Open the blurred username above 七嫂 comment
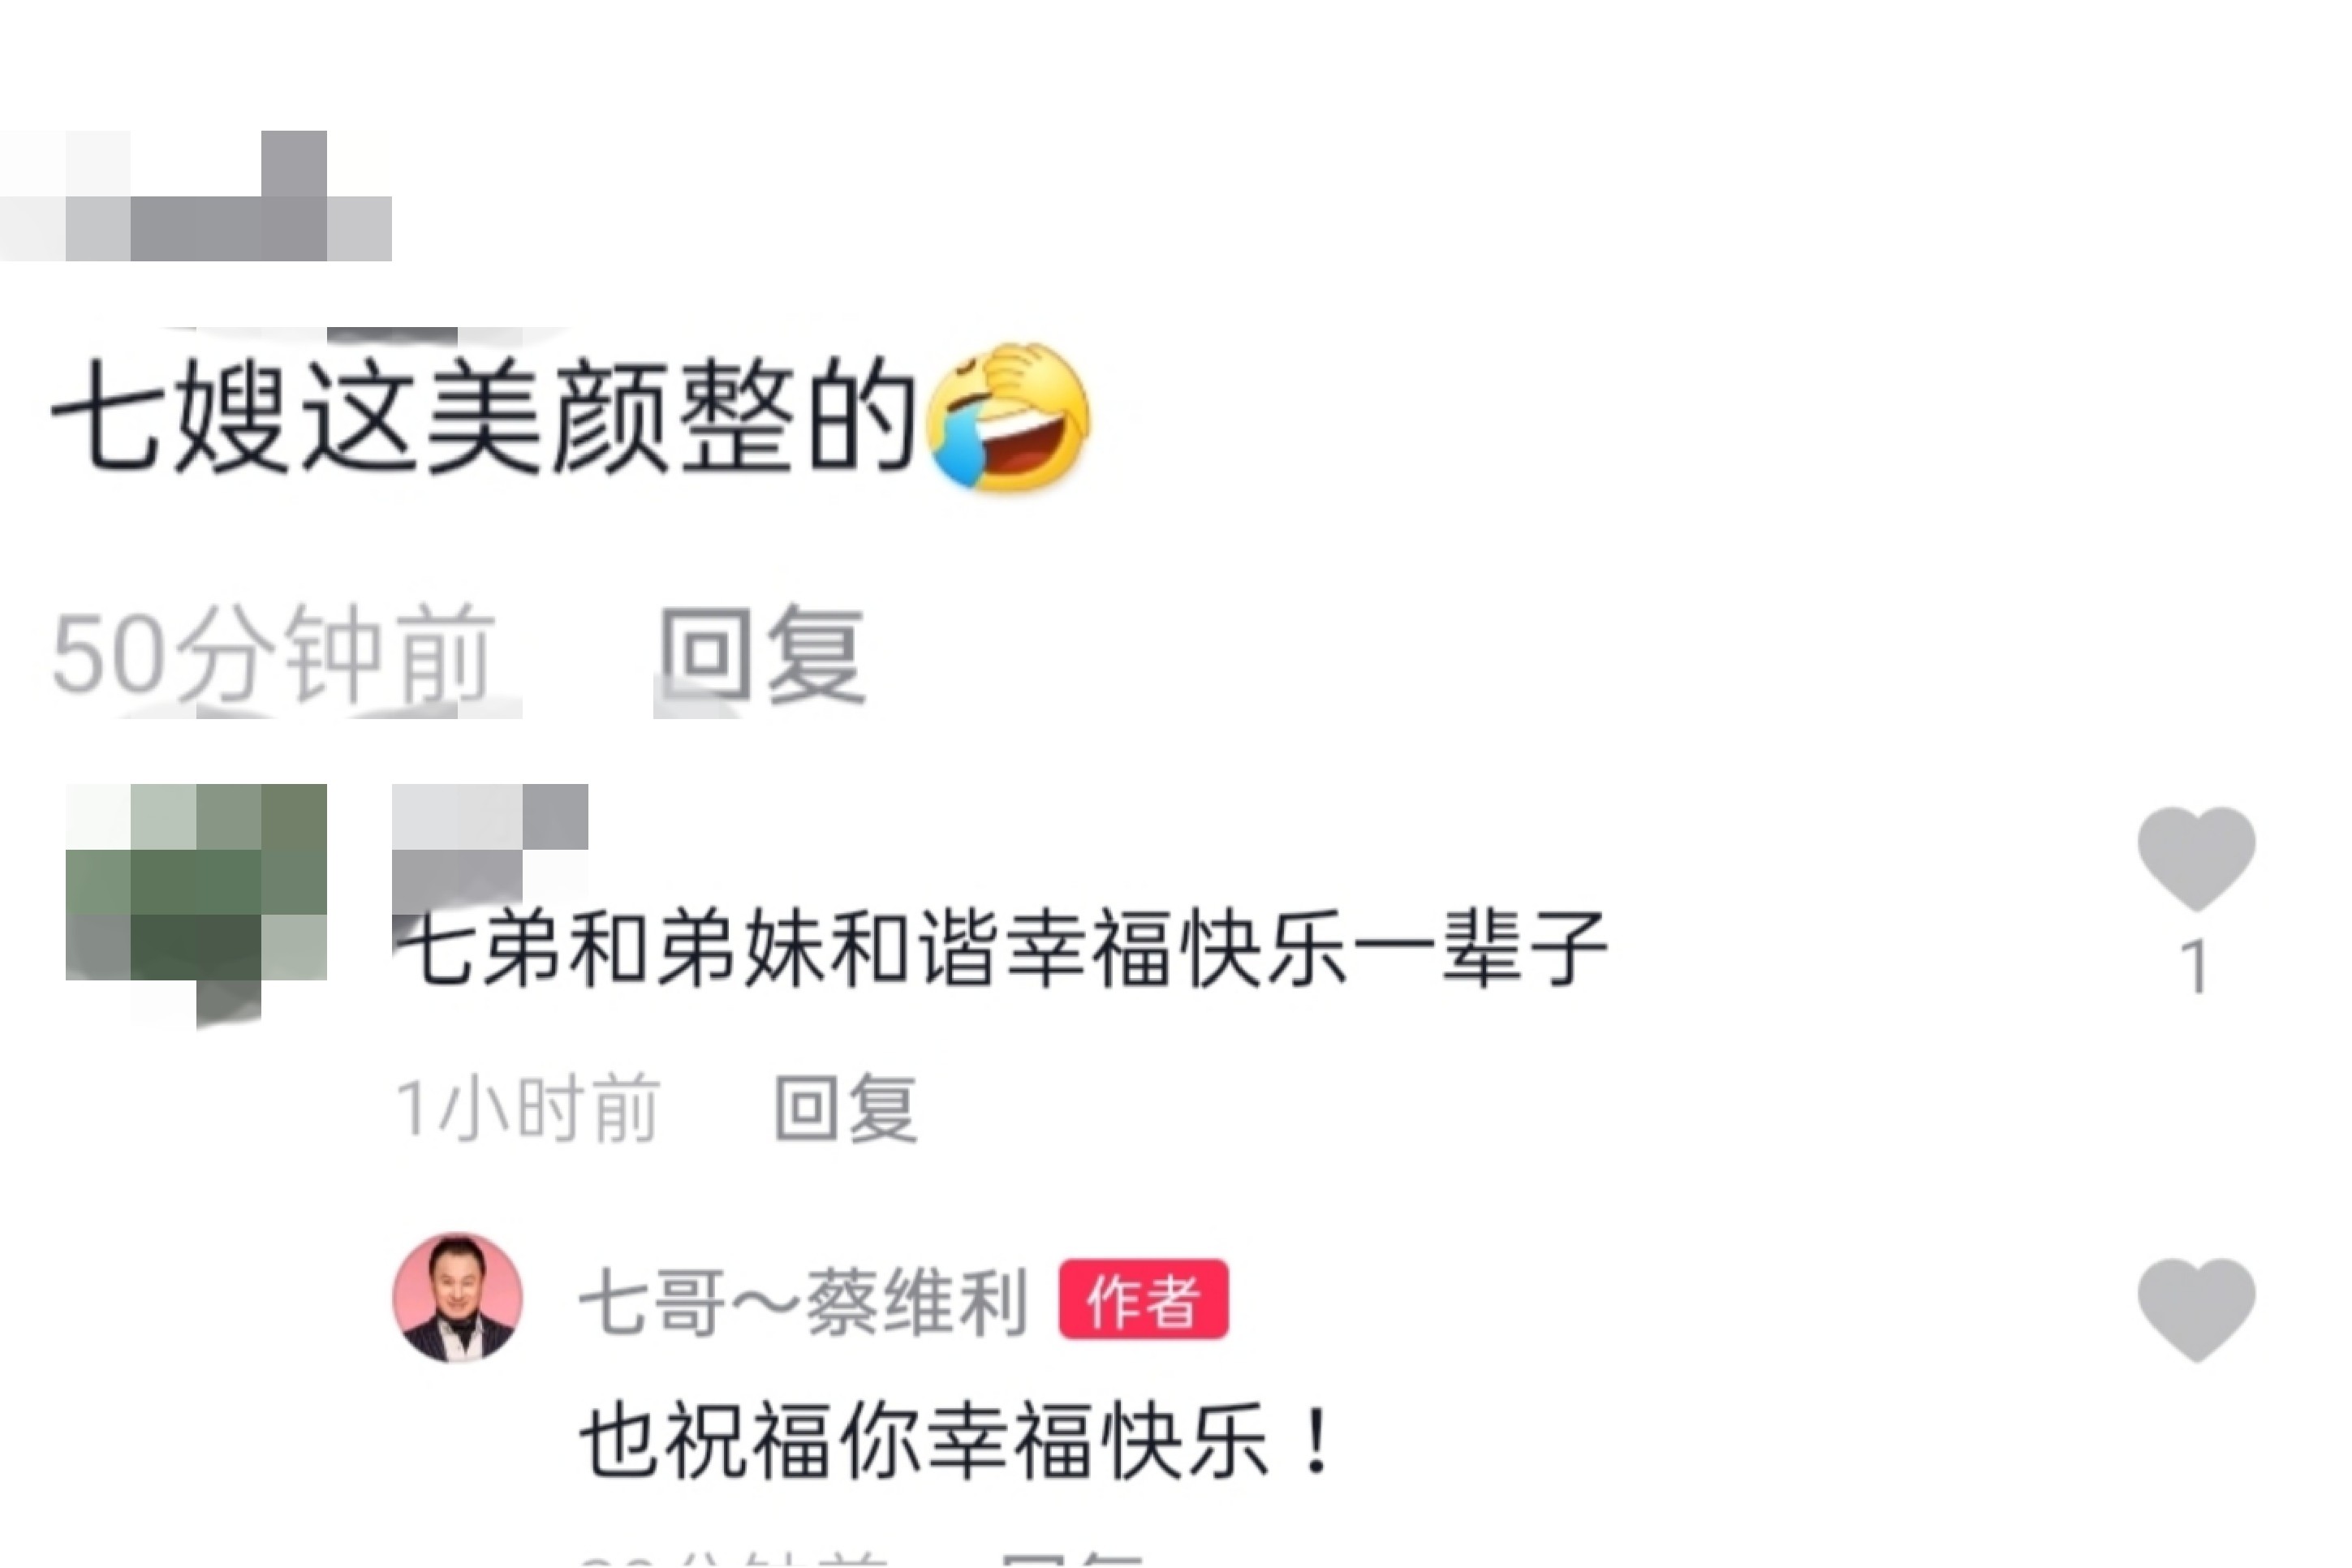Screen dimensions: 2352x1568 [196, 196]
